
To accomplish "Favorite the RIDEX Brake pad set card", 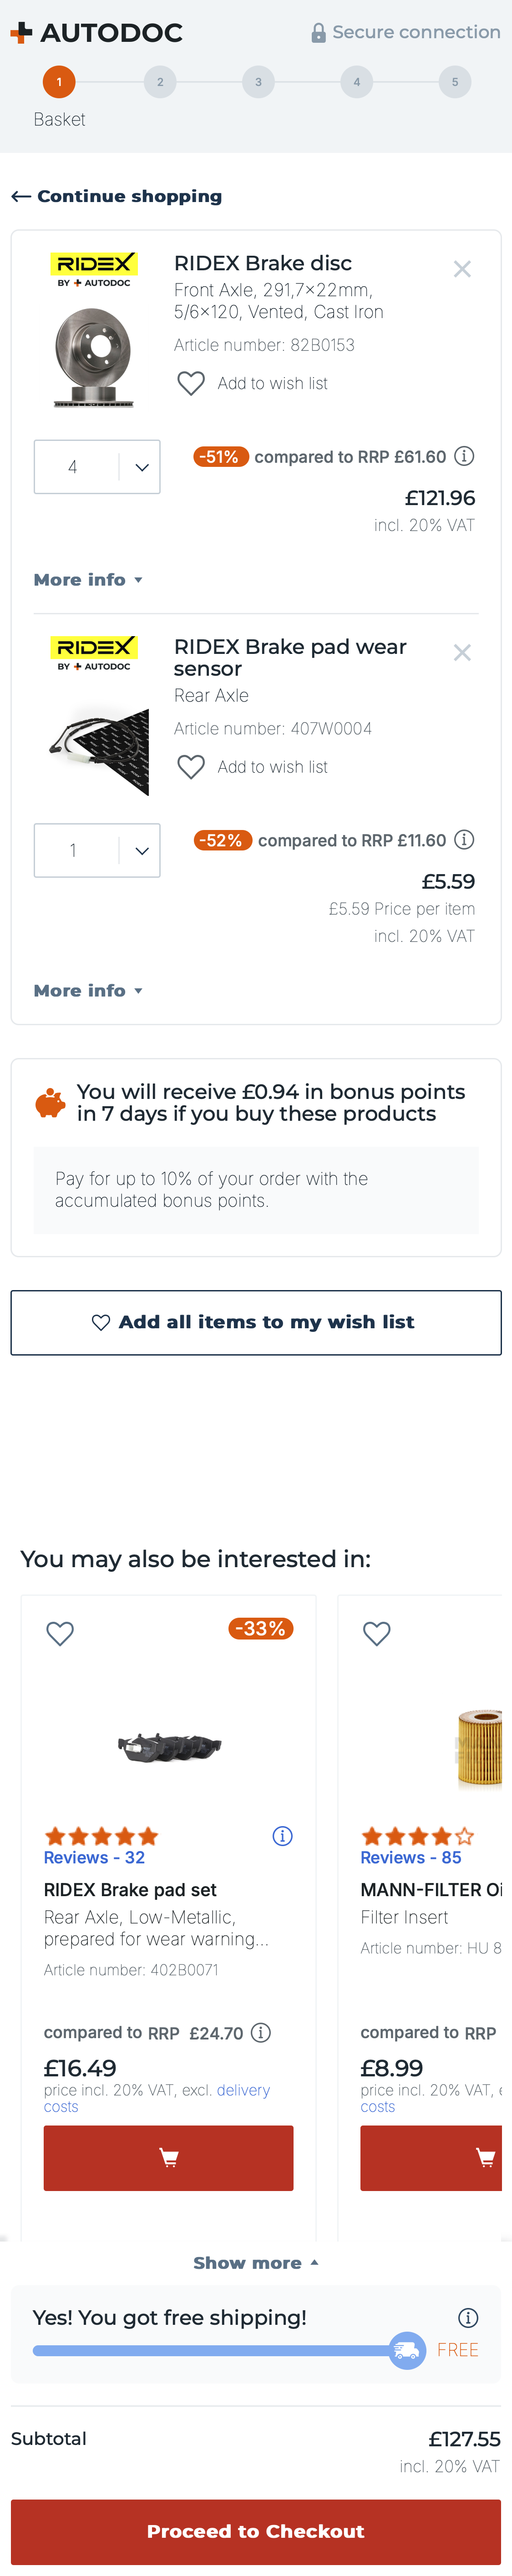I will click(60, 1633).
